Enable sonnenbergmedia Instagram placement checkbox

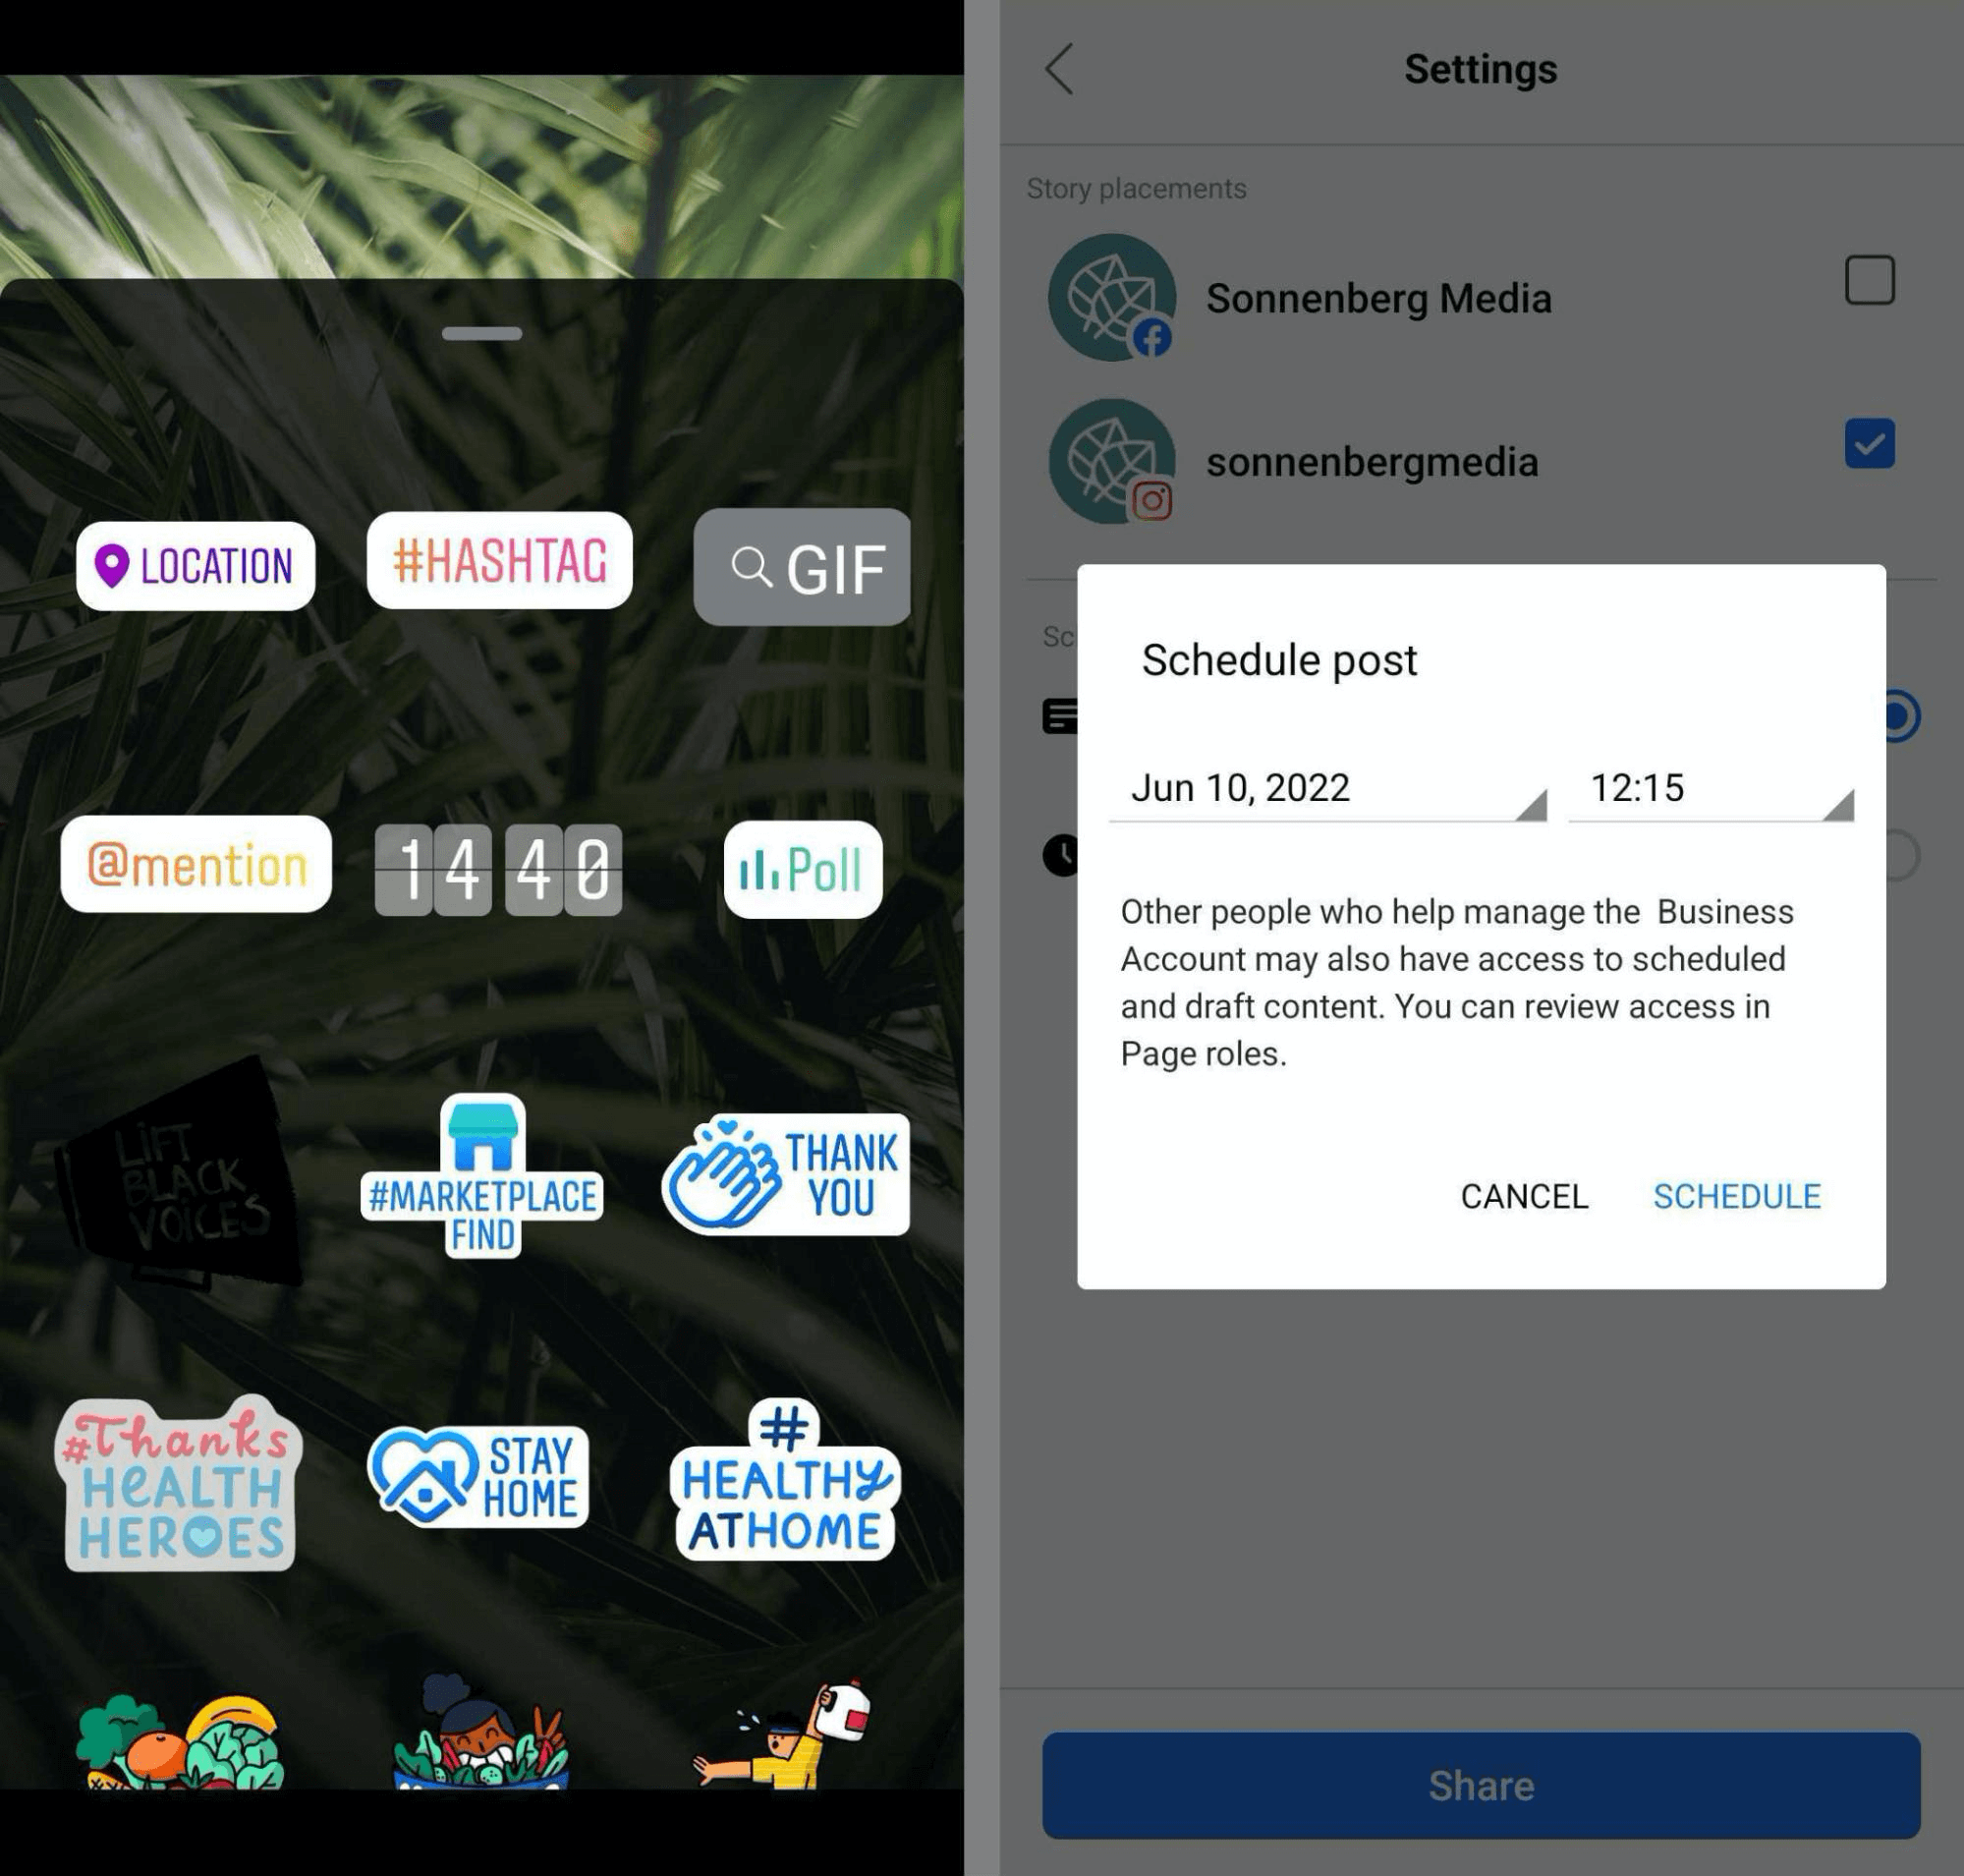[x=1868, y=442]
